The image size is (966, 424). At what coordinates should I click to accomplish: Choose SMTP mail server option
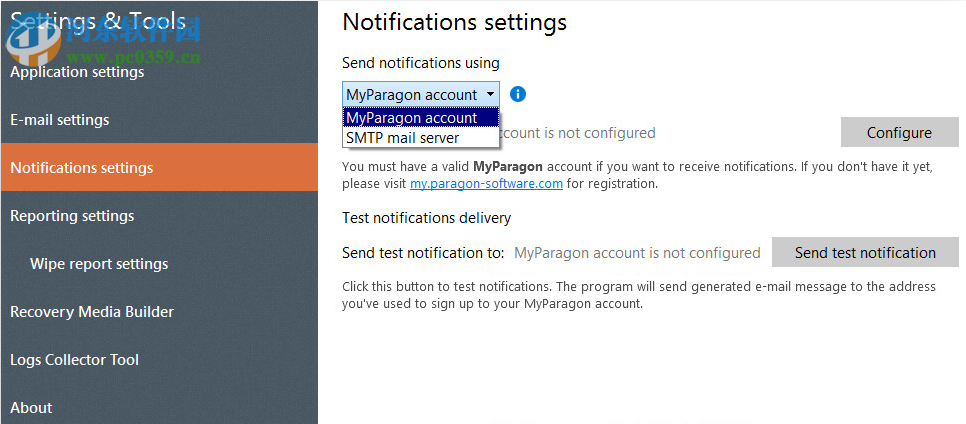[x=403, y=138]
